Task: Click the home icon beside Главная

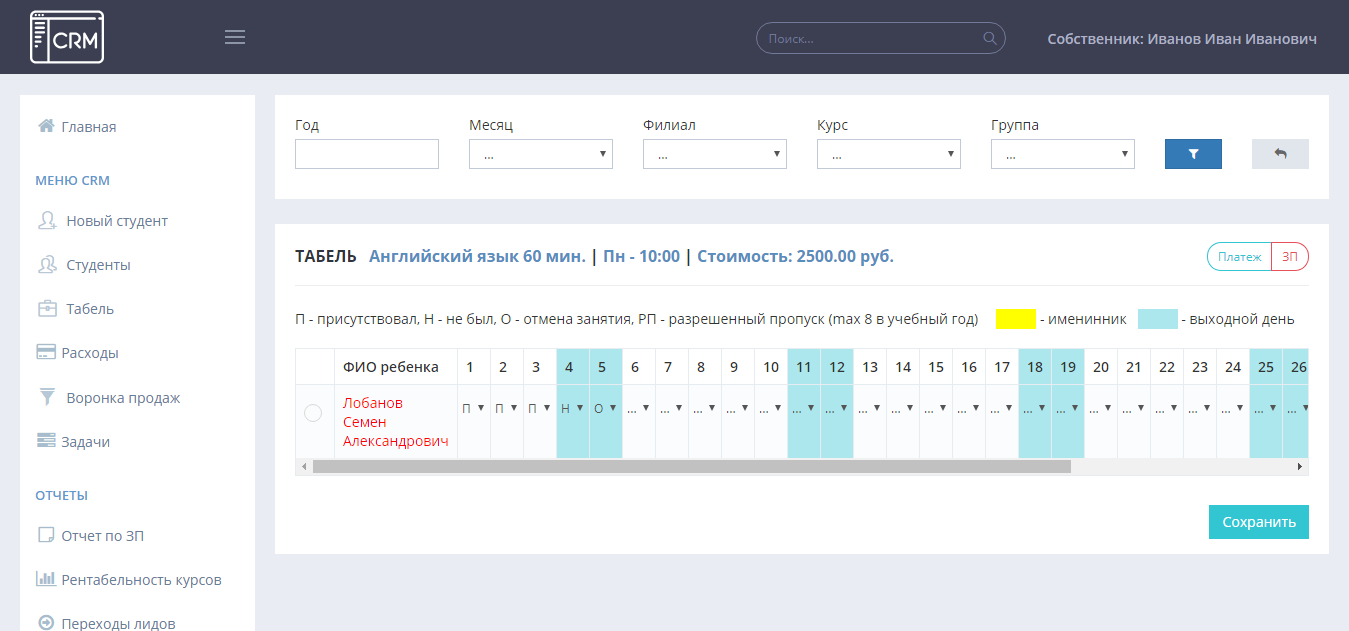Action: 46,126
